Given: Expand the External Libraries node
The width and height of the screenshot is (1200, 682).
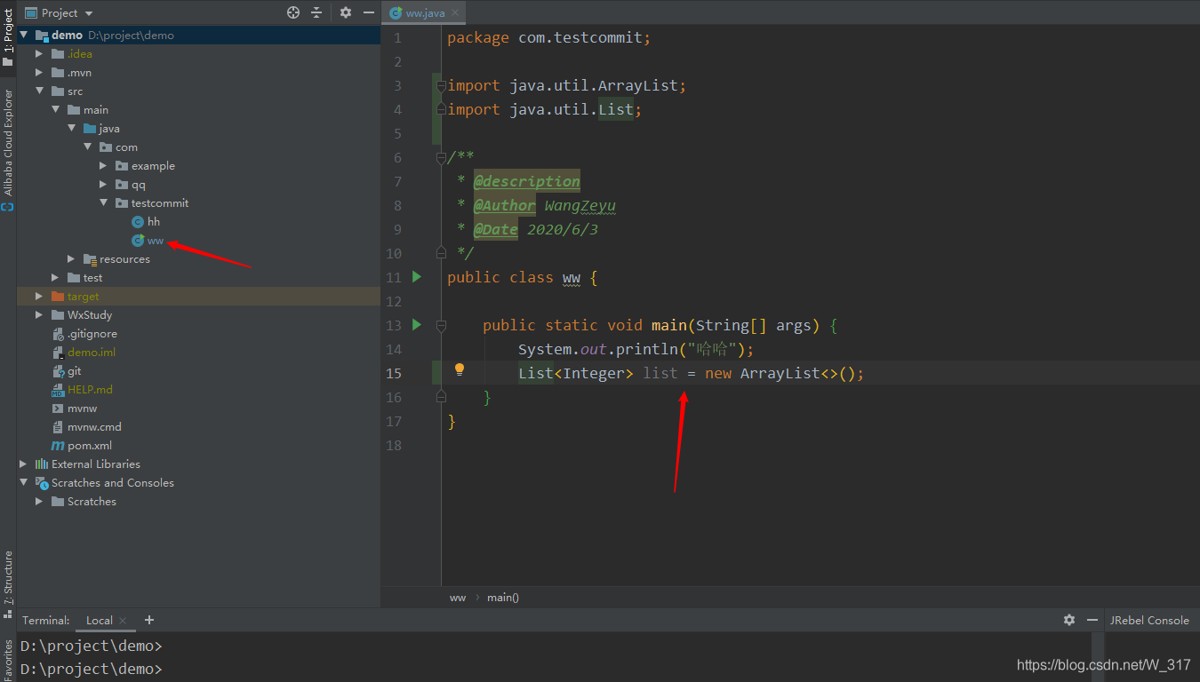Looking at the screenshot, I should 23,464.
